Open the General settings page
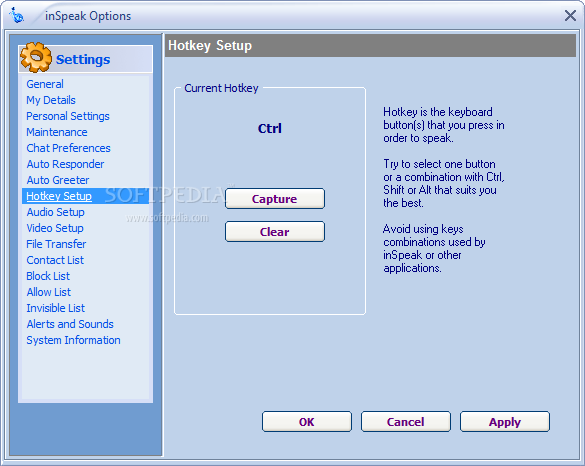Viewport: 585px width, 466px height. click(x=45, y=84)
